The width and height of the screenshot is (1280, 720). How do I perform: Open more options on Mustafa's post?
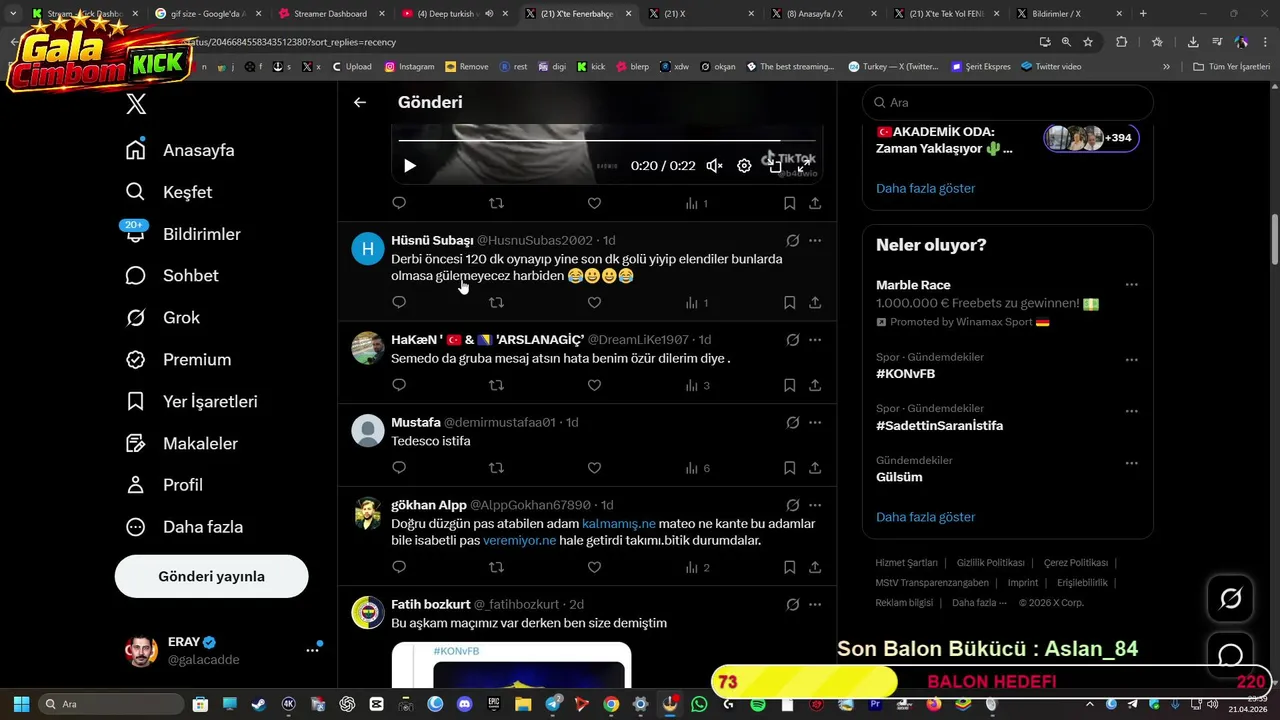pyautogui.click(x=815, y=423)
